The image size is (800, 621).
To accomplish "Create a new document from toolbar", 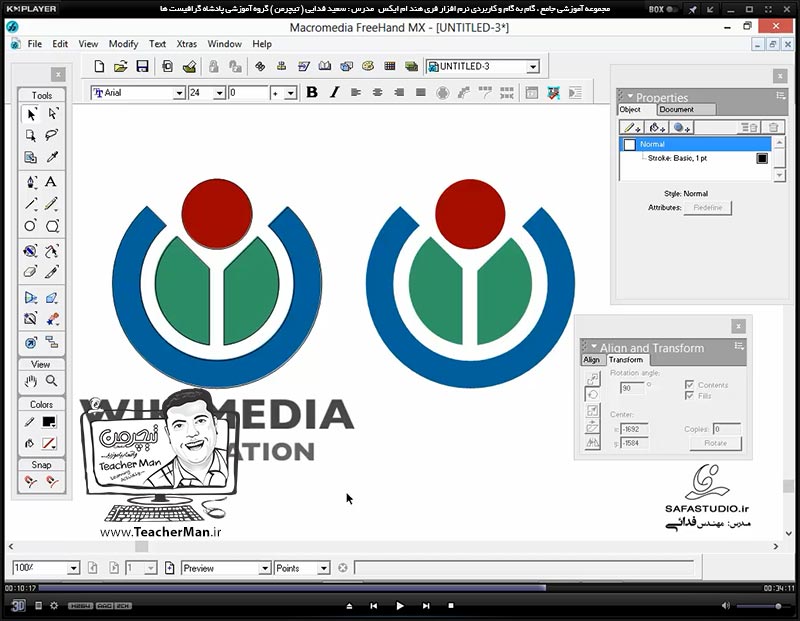I will coord(99,66).
